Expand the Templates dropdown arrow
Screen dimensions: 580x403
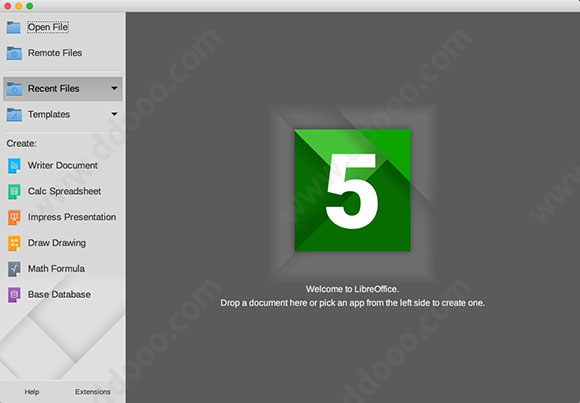pyautogui.click(x=114, y=114)
